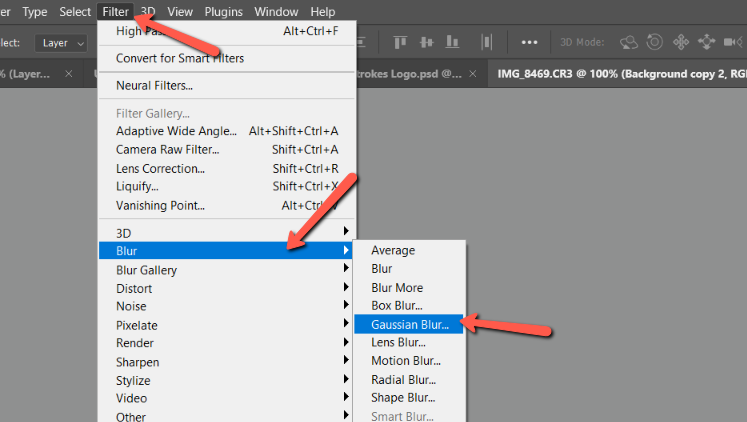The width and height of the screenshot is (747, 422).
Task: Open Camera Raw Filter from menu
Action: point(167,149)
